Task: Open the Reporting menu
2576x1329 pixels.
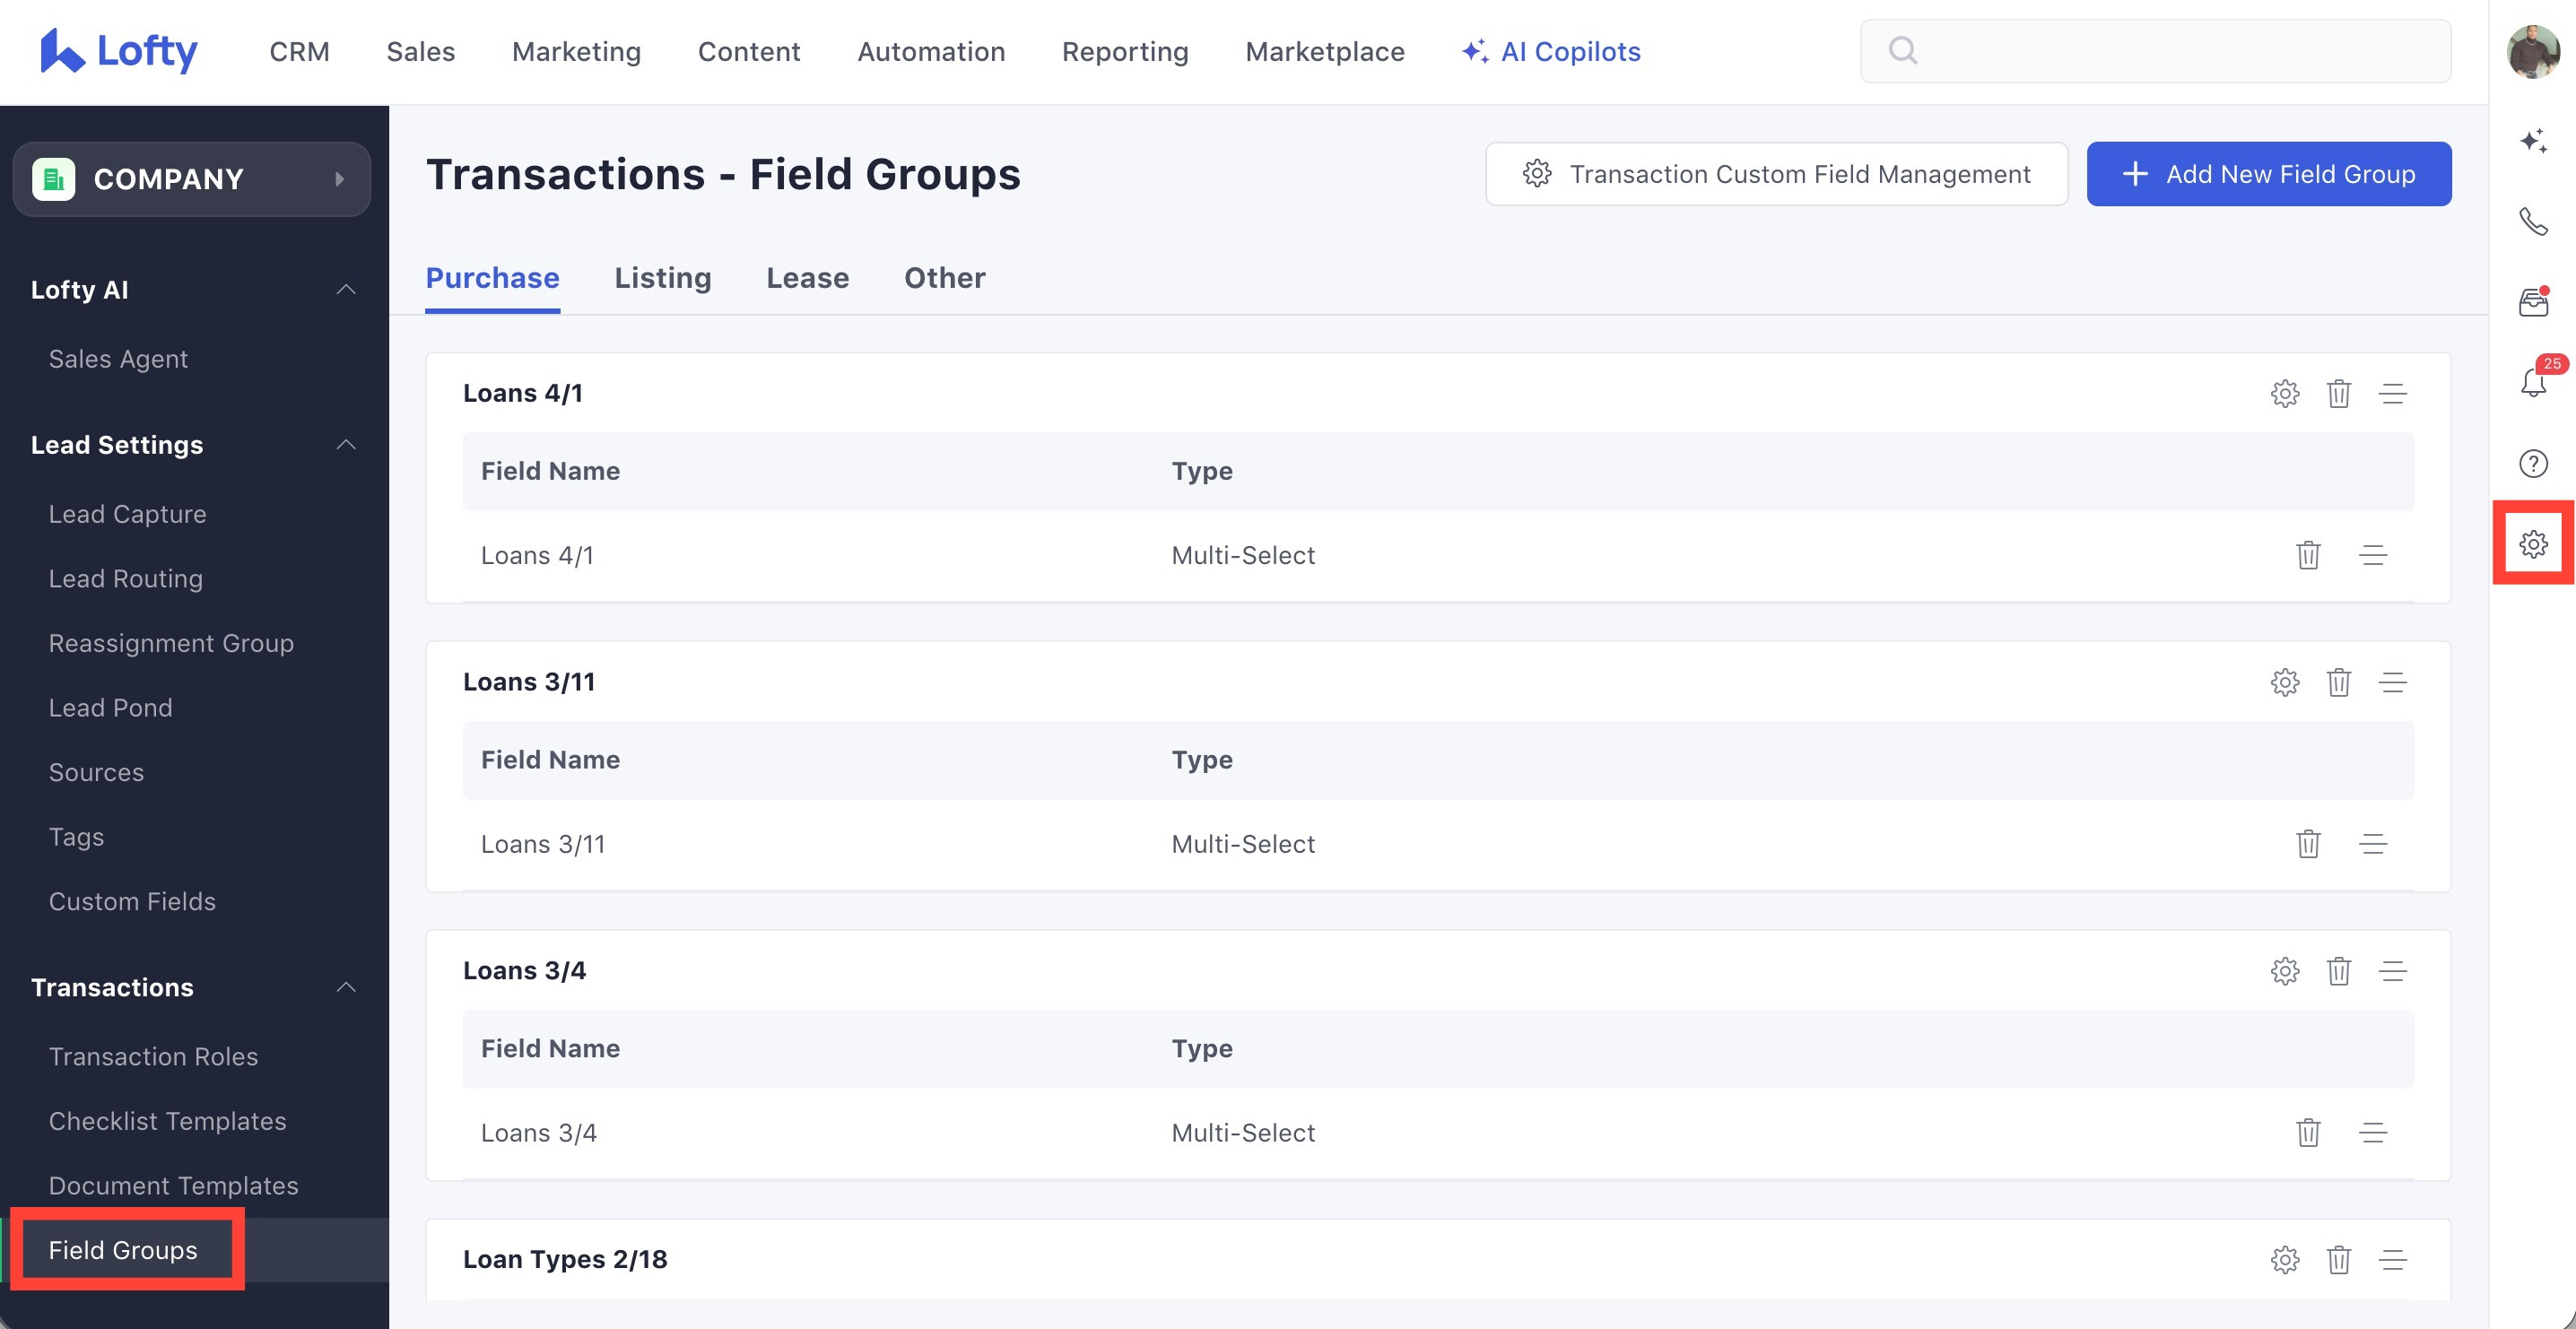Action: coord(1124,52)
